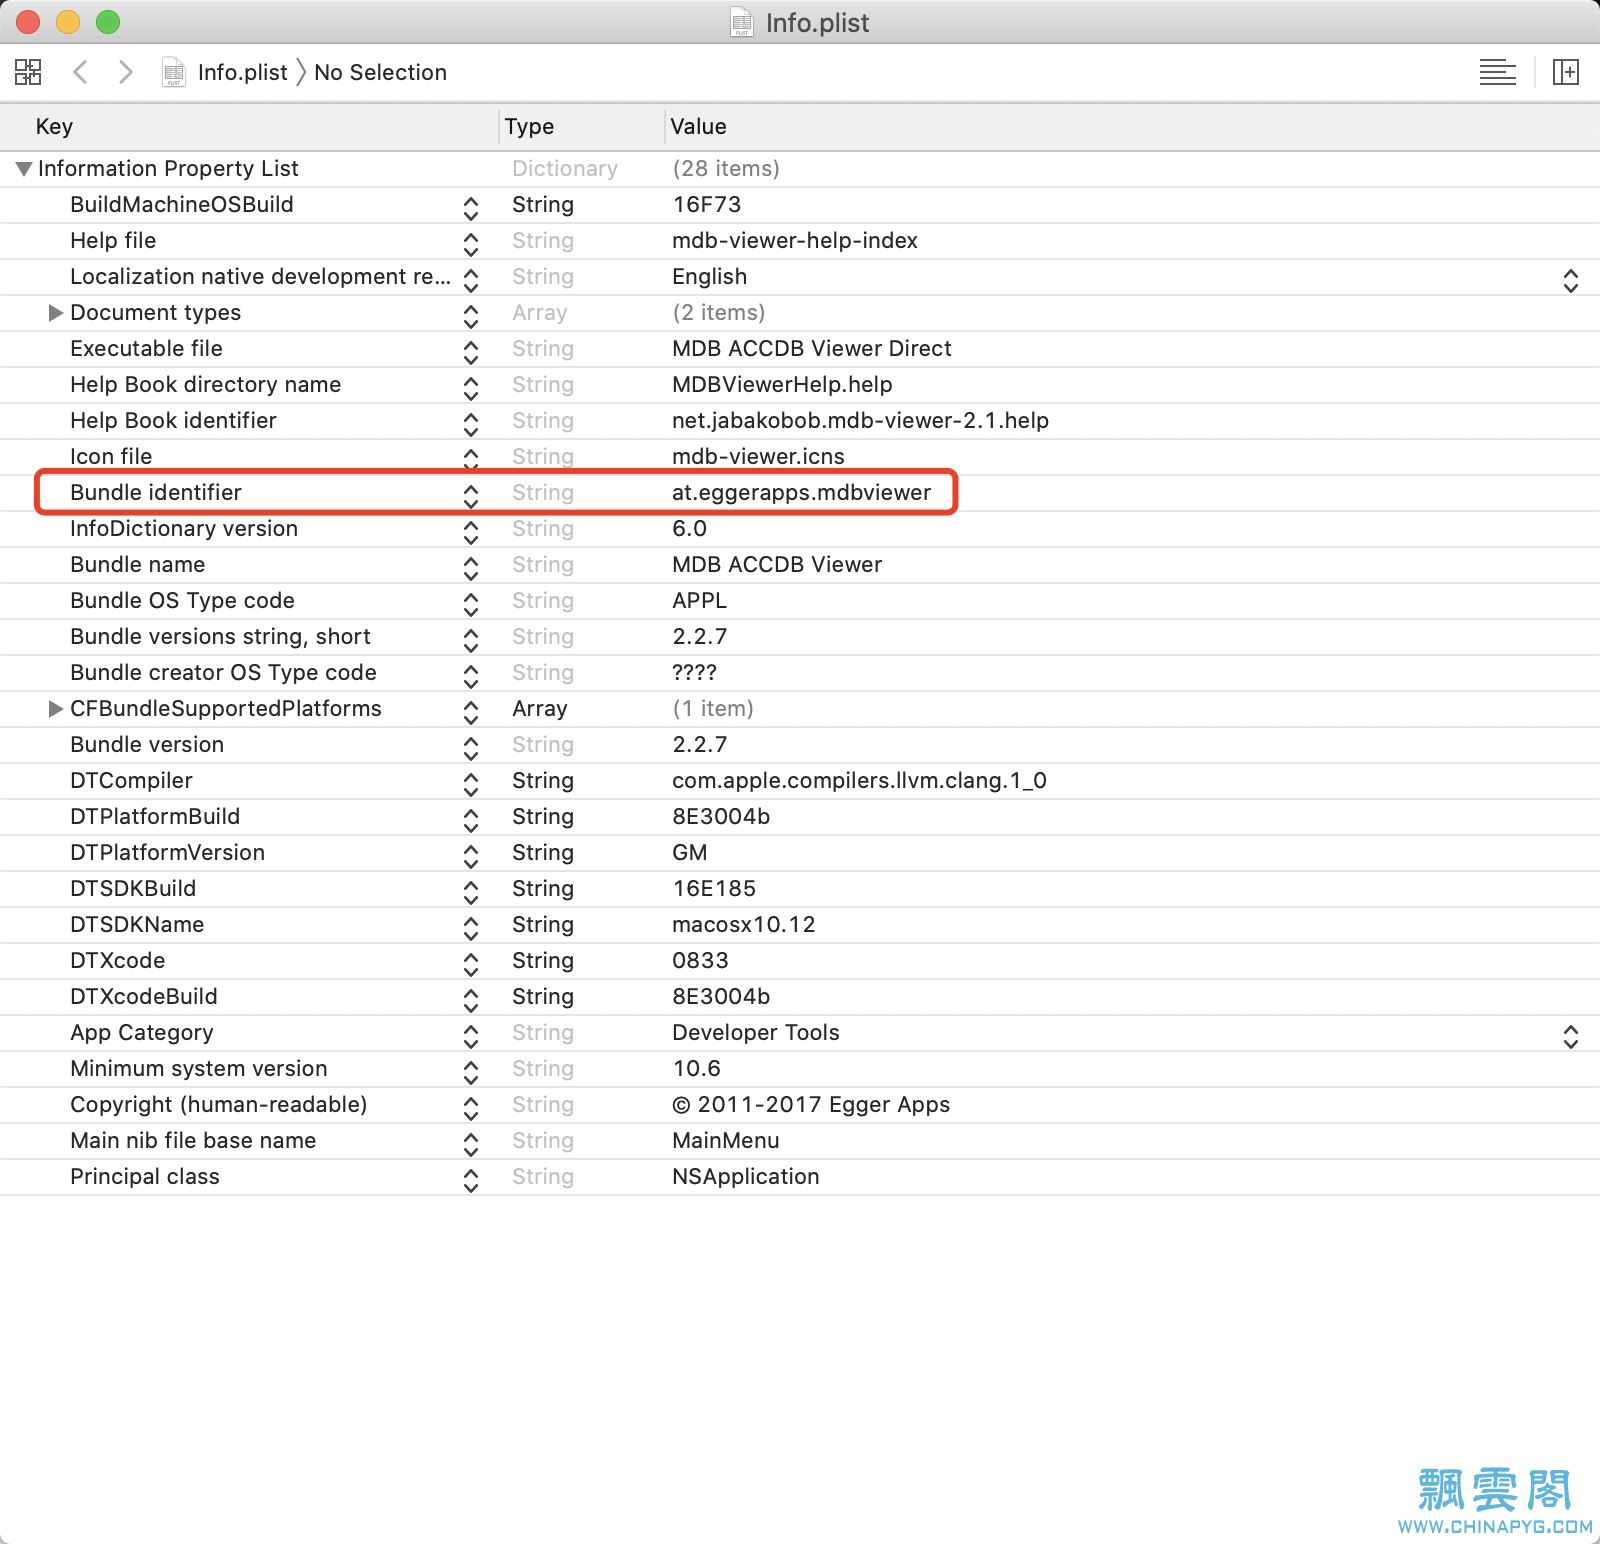Open key stepper for Bundle identifier
This screenshot has height=1544, width=1600.
tap(471, 496)
